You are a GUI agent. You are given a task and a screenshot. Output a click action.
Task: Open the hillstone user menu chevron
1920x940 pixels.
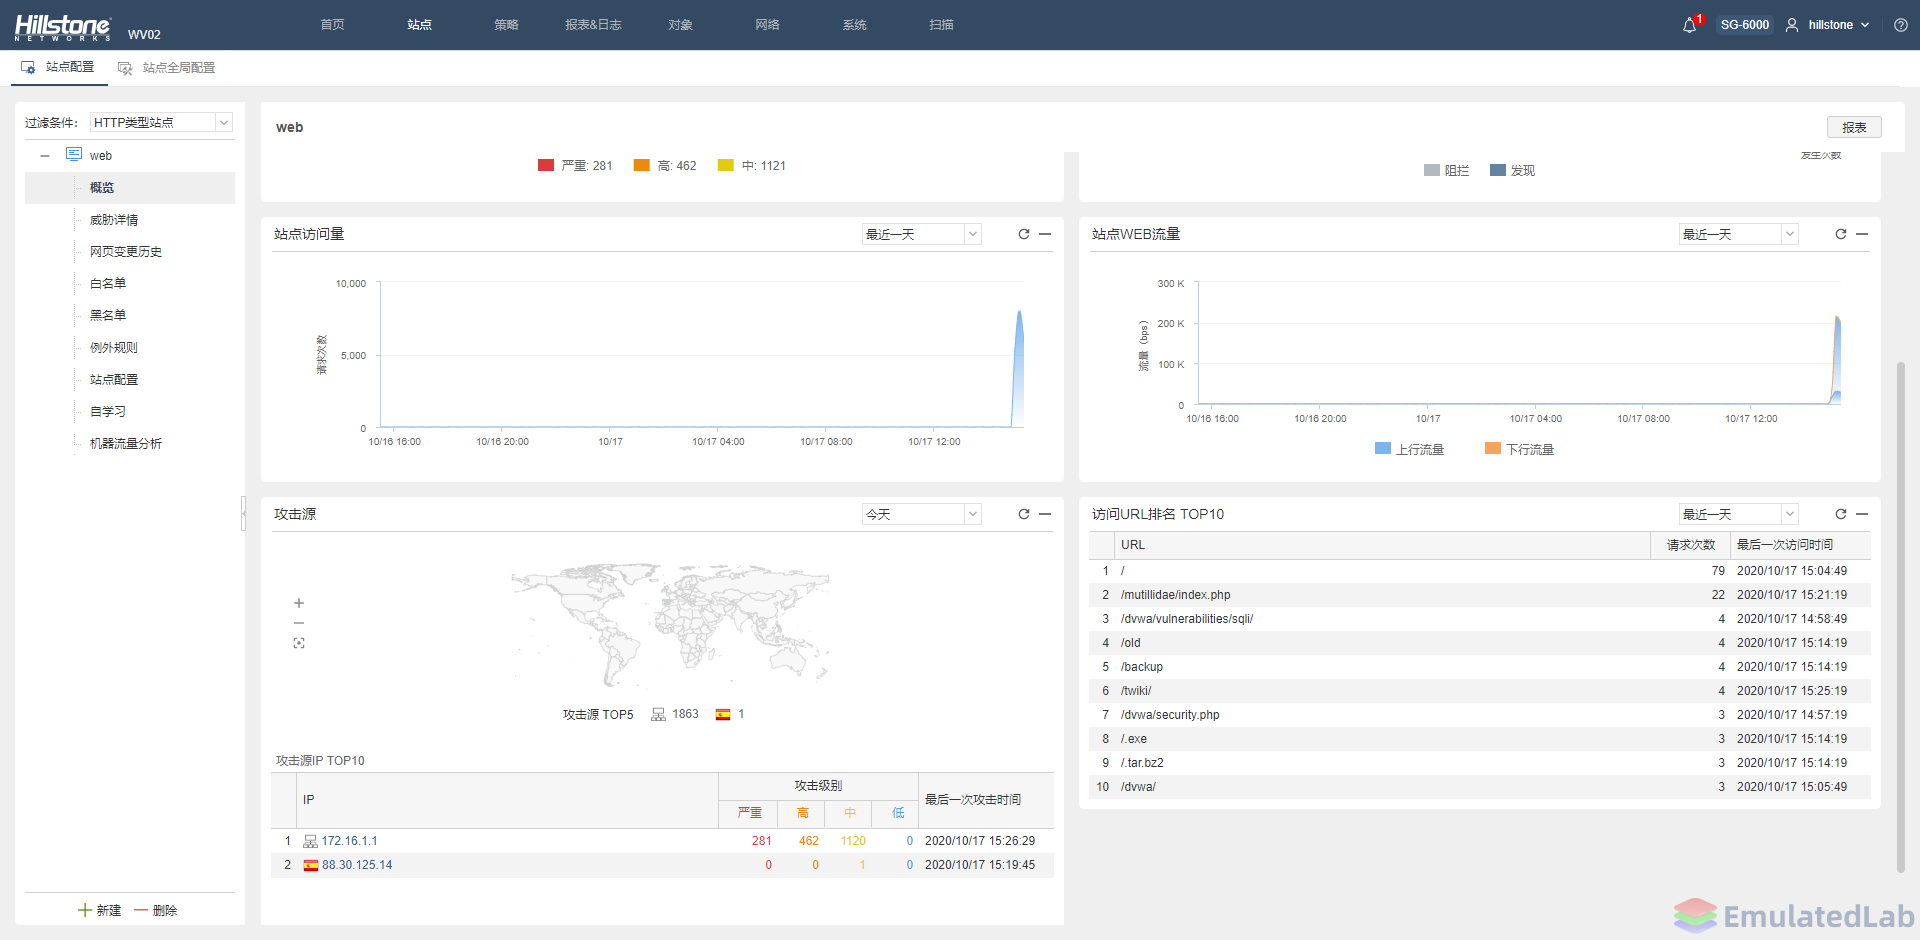click(x=1865, y=25)
